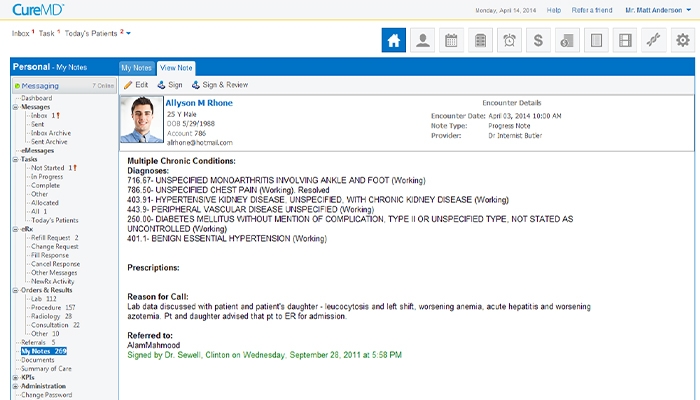Expand the KPIs tree node
This screenshot has width=700, height=400.
(16, 377)
